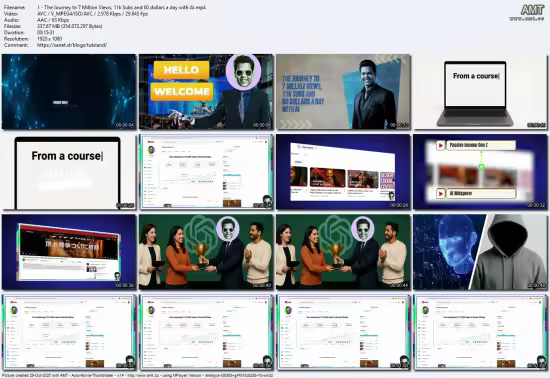Image resolution: width=550 pixels, height=378 pixels.
Task: Select the AI face and hooded figure thumbnail
Action: click(480, 252)
